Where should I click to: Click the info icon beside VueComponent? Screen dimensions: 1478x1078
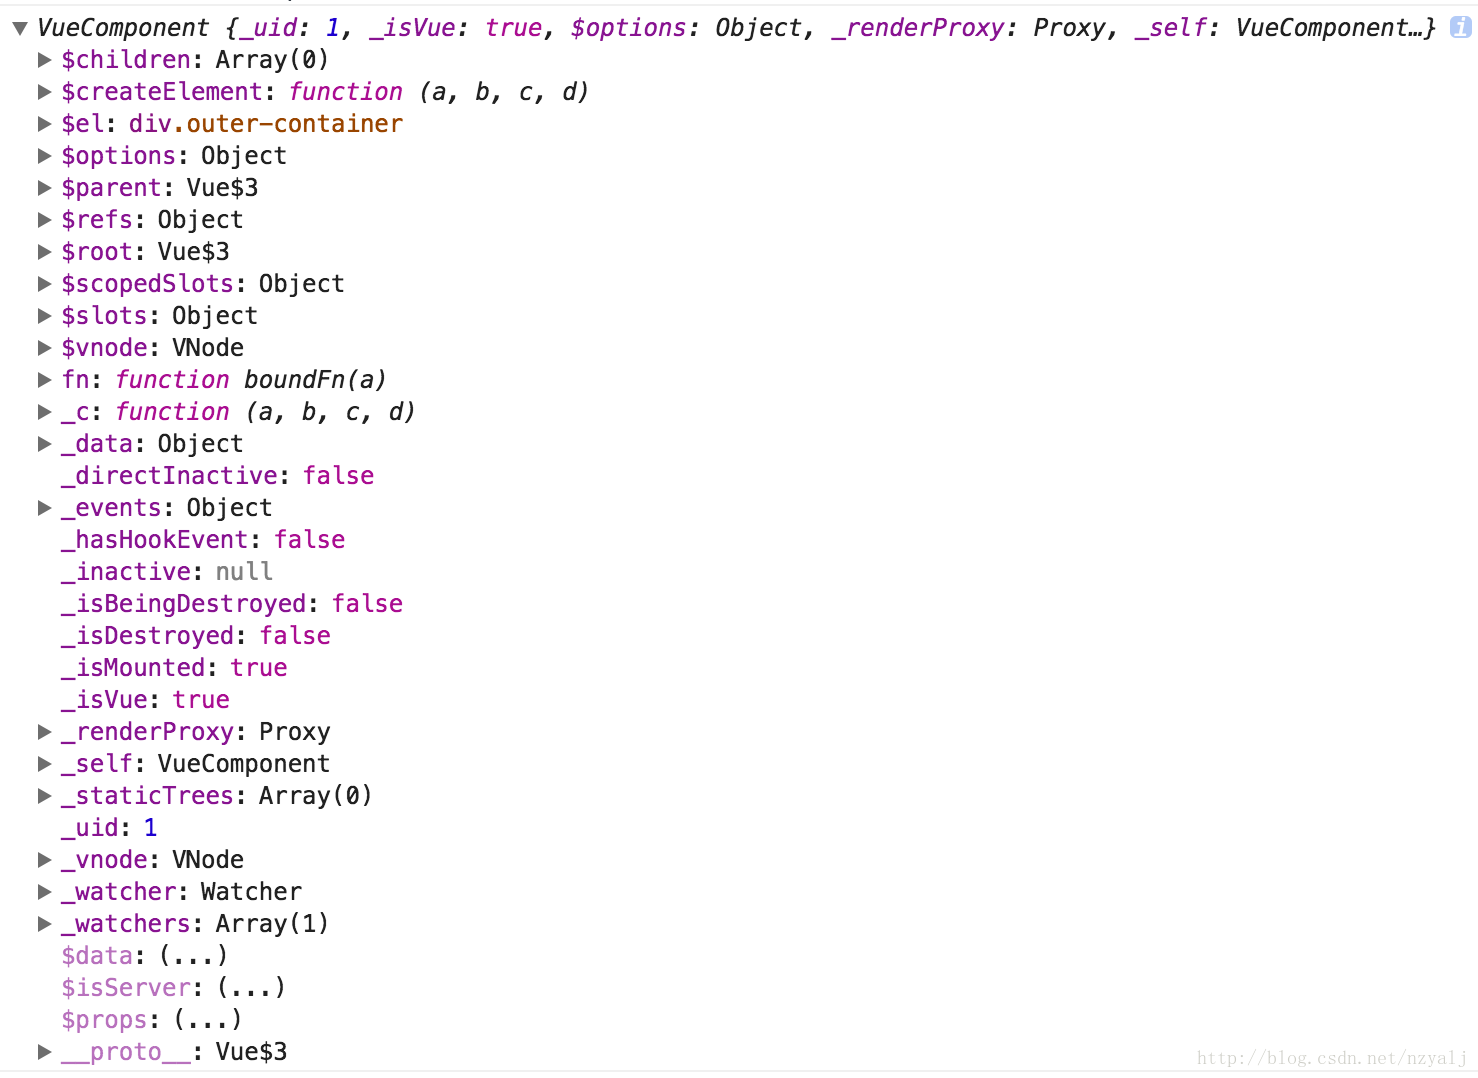1461,27
